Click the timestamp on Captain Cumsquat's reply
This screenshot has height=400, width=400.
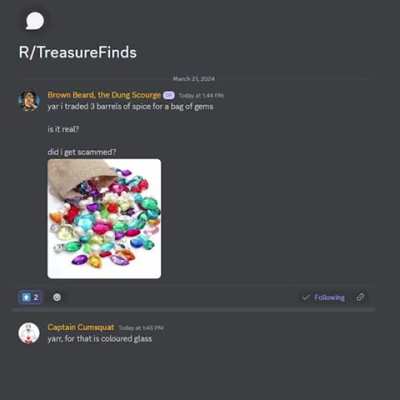tap(141, 328)
